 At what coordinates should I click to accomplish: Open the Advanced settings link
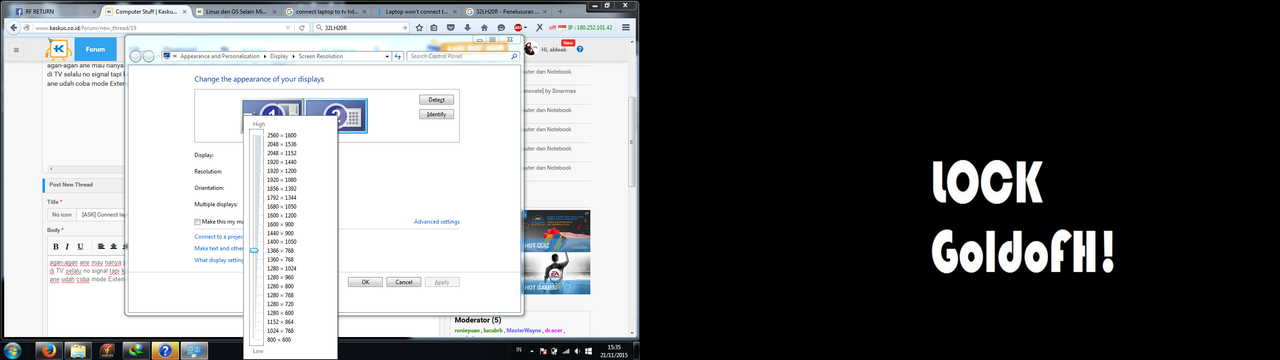(437, 222)
